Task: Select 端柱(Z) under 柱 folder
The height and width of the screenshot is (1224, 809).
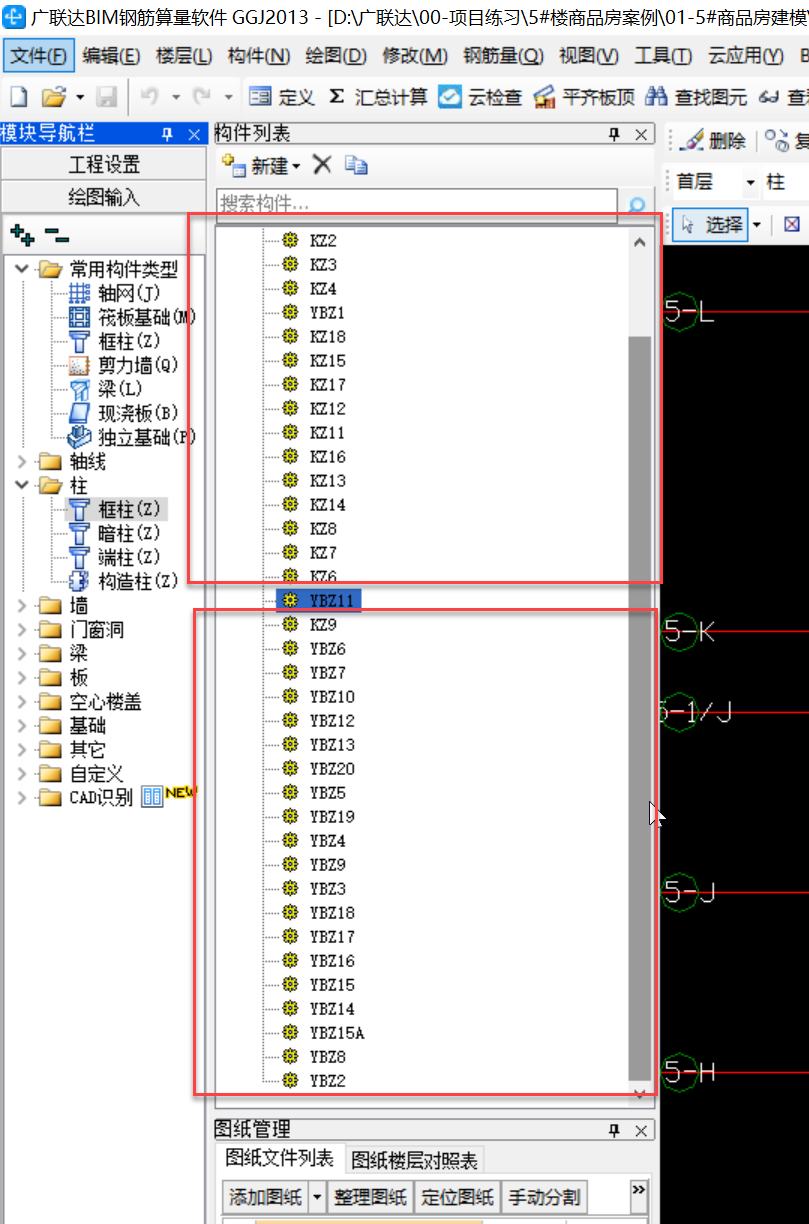Action: [114, 557]
